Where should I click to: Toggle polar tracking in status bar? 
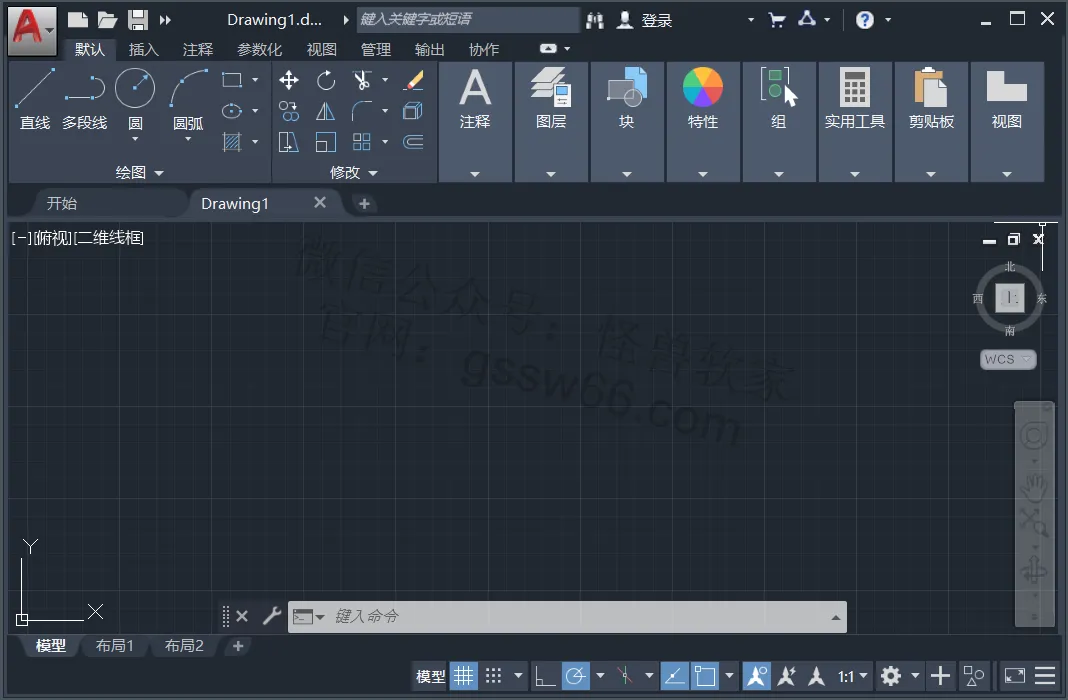576,676
